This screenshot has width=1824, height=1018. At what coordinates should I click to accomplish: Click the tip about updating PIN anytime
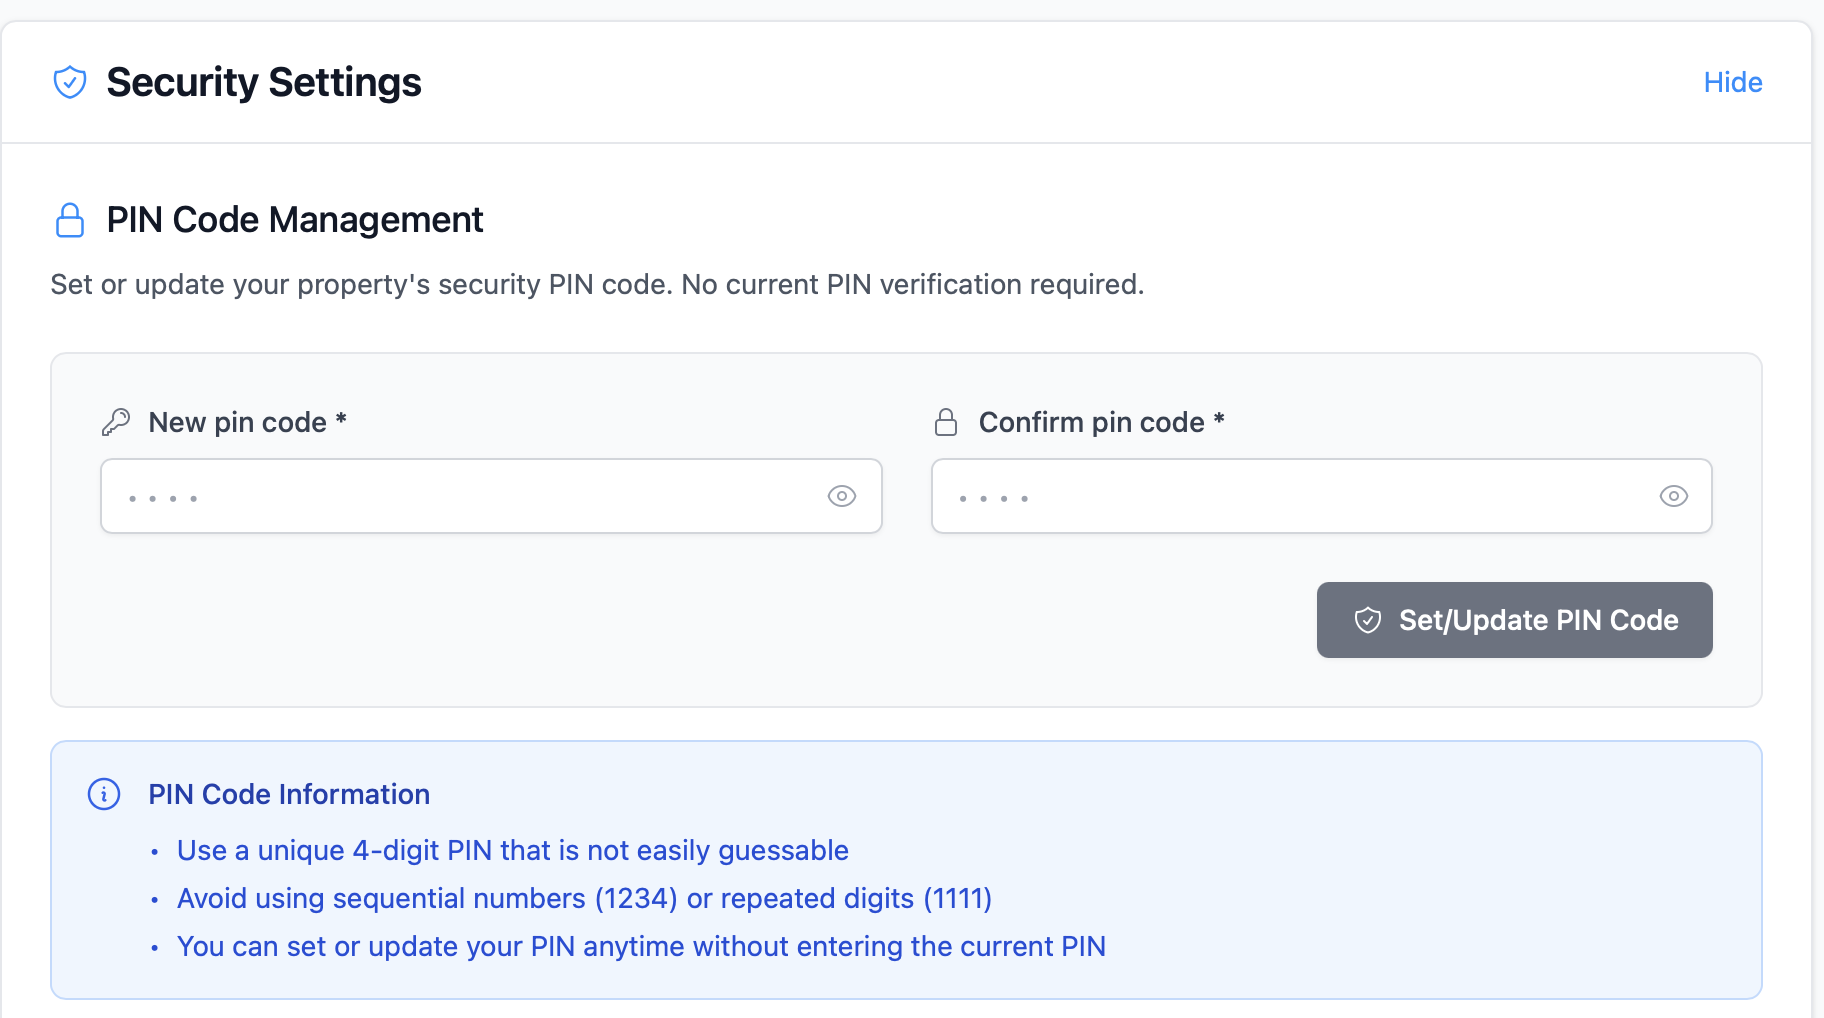click(641, 946)
